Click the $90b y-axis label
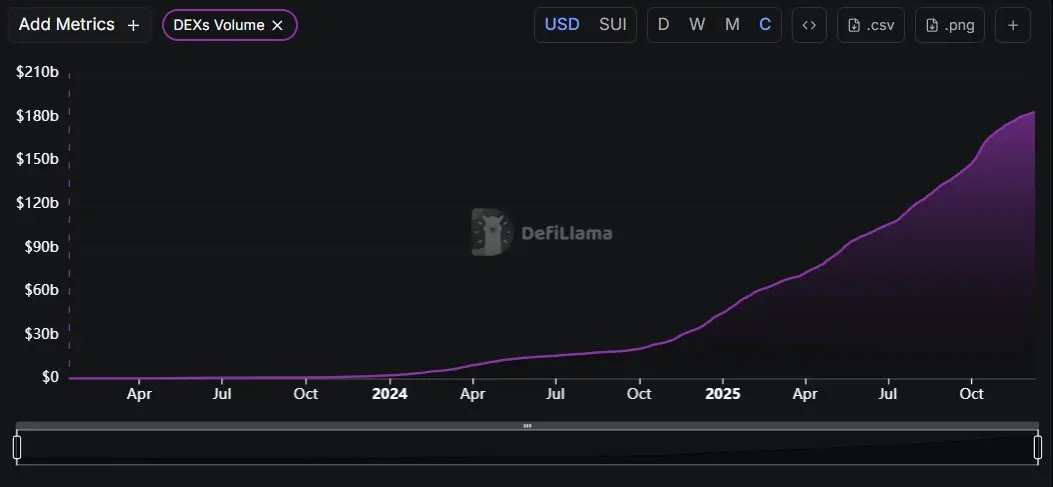Viewport: 1053px width, 487px height. tap(41, 247)
